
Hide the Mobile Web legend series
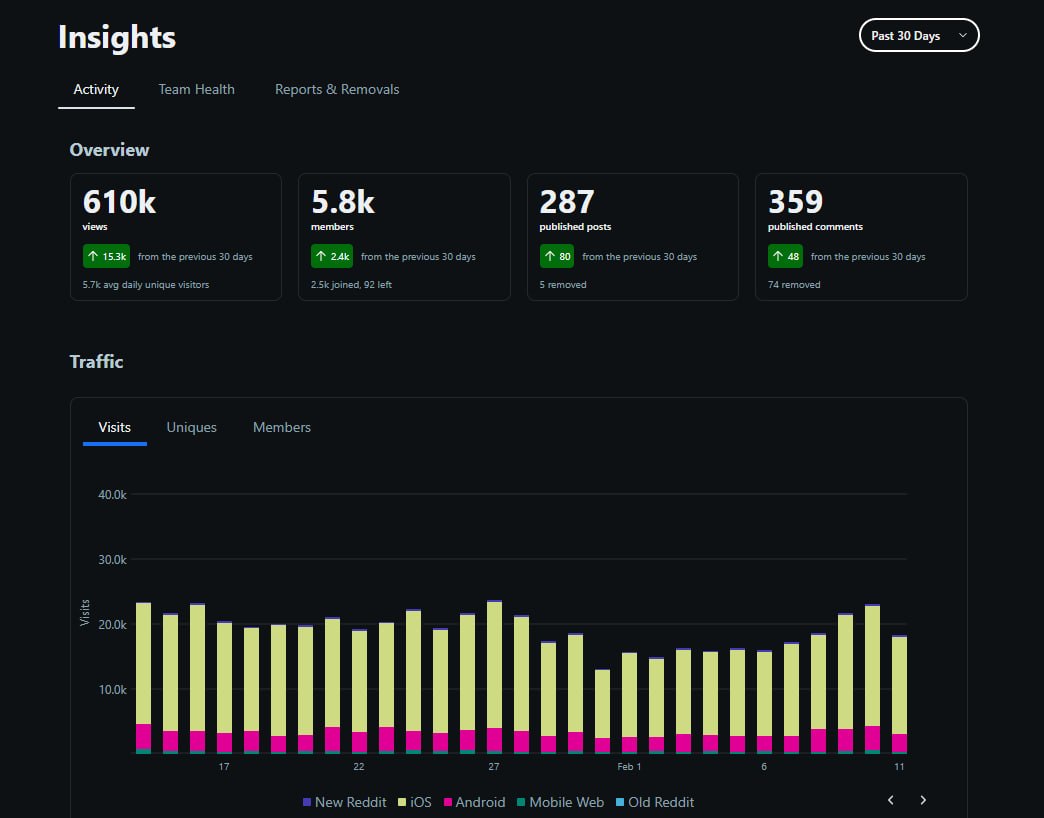click(x=559, y=802)
